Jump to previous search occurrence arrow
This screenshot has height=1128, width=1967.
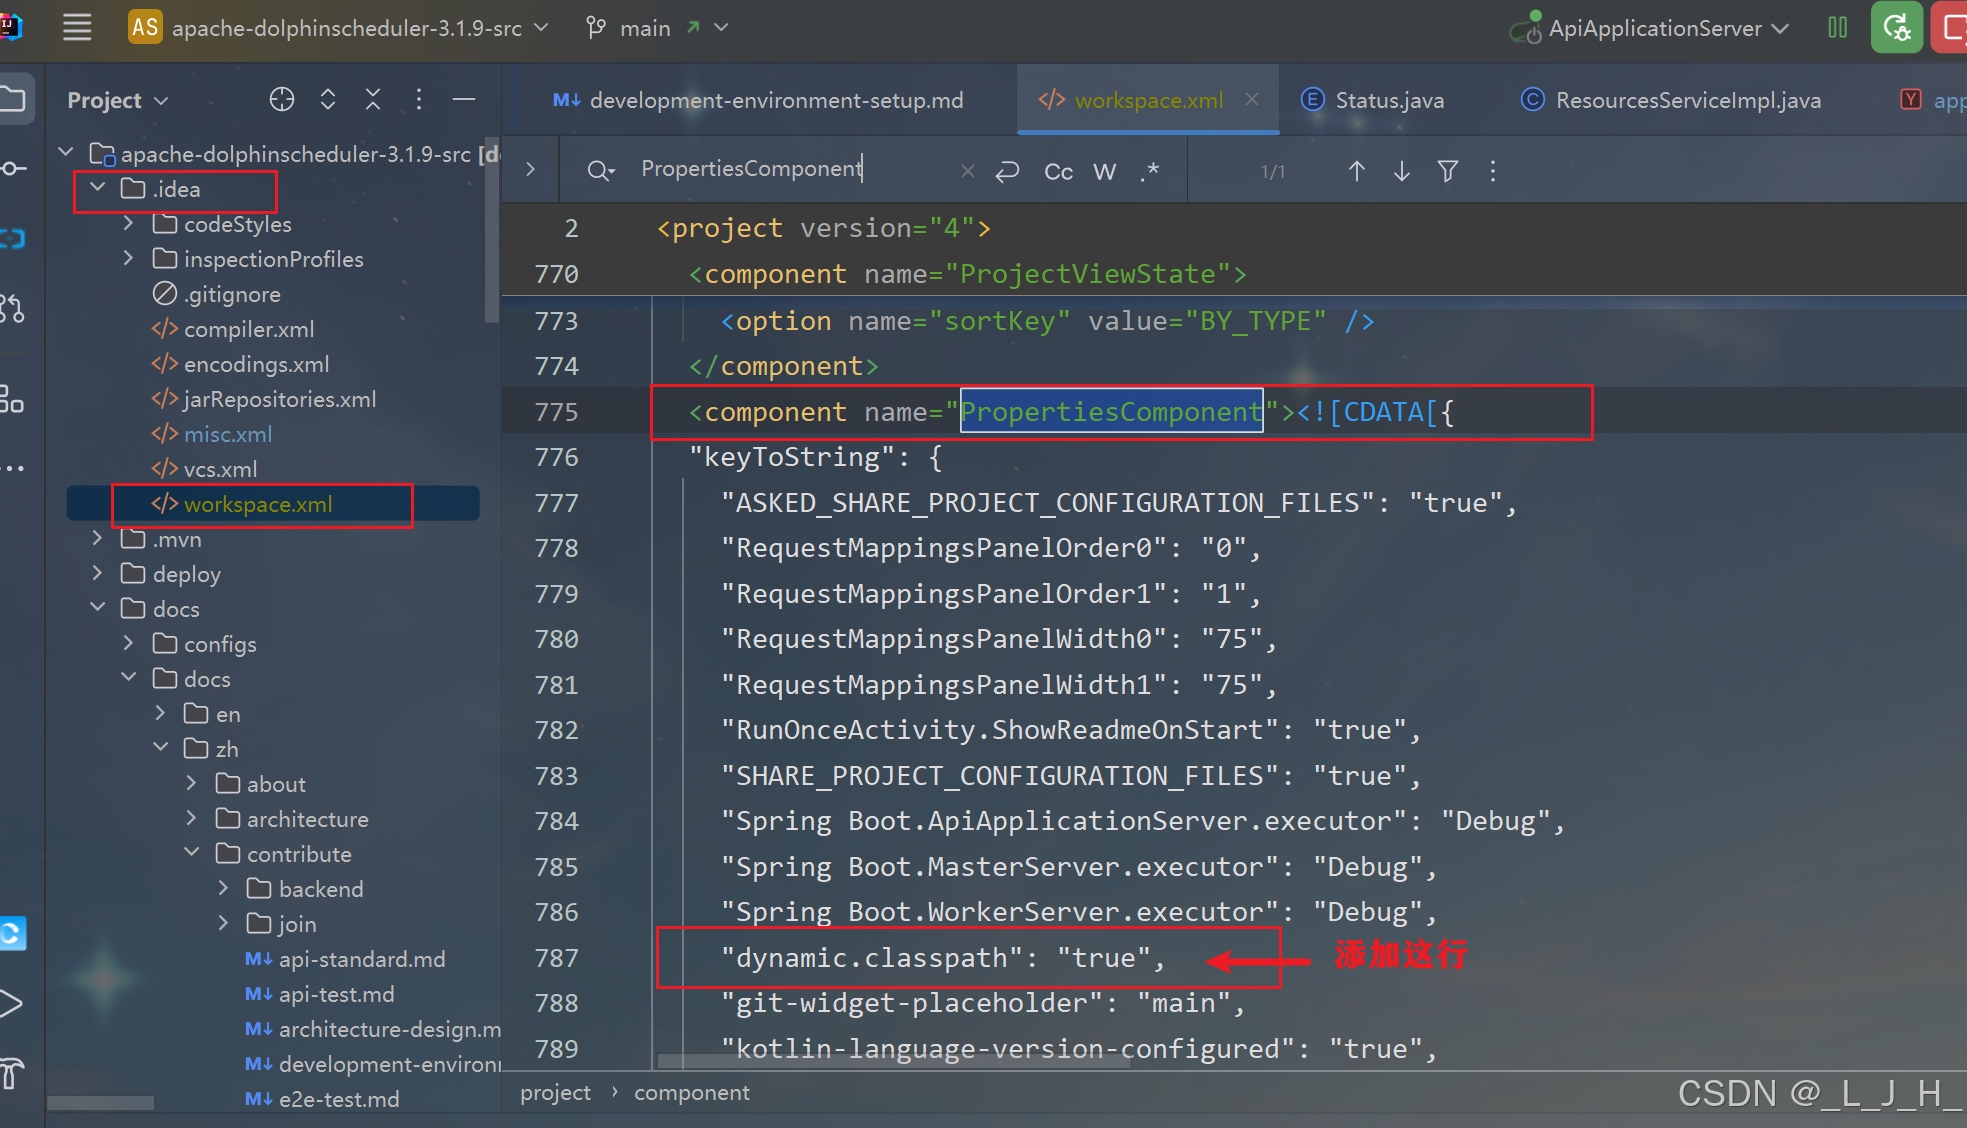[1356, 171]
